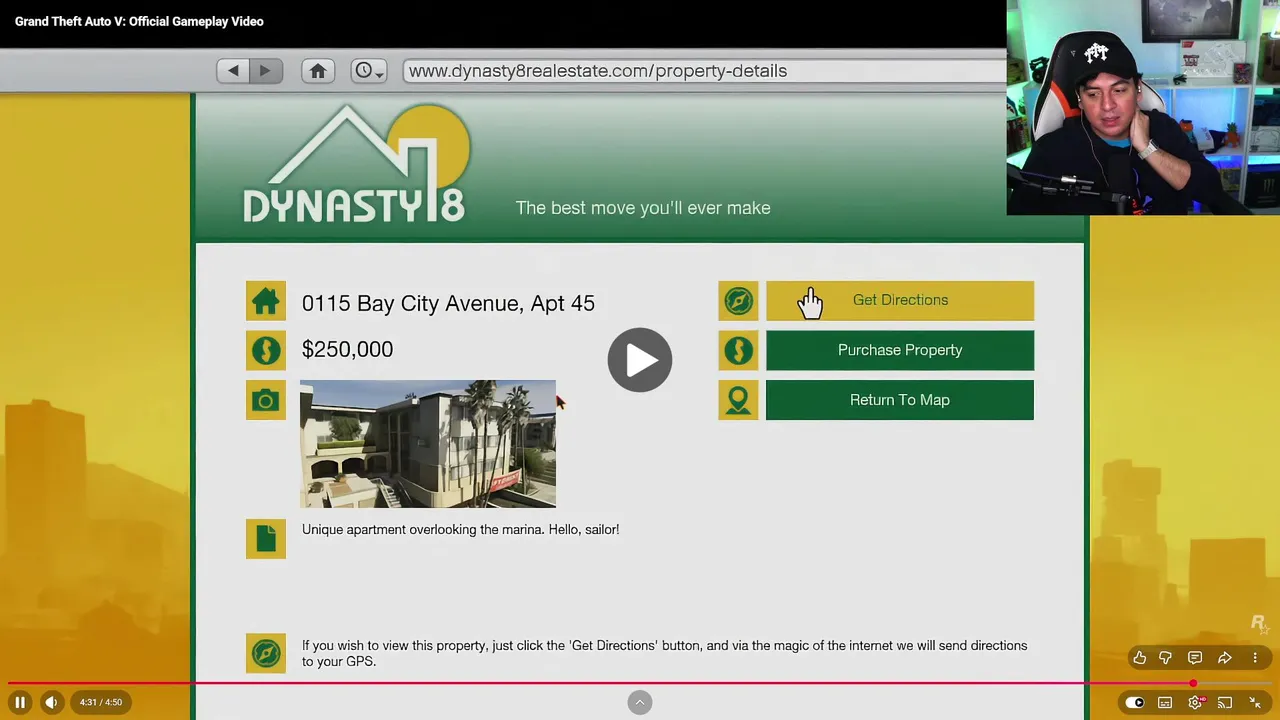
Task: Open the video settings gear
Action: [1195, 702]
